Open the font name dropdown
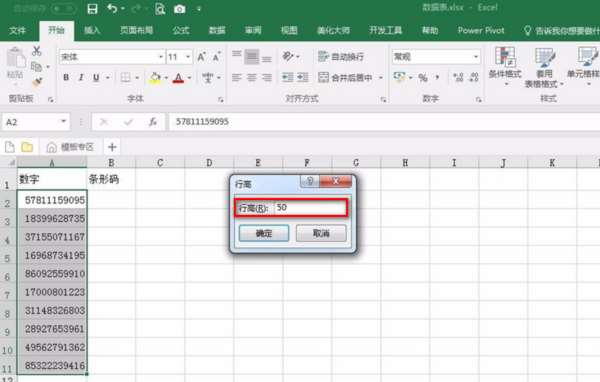The width and height of the screenshot is (600, 382). (161, 57)
